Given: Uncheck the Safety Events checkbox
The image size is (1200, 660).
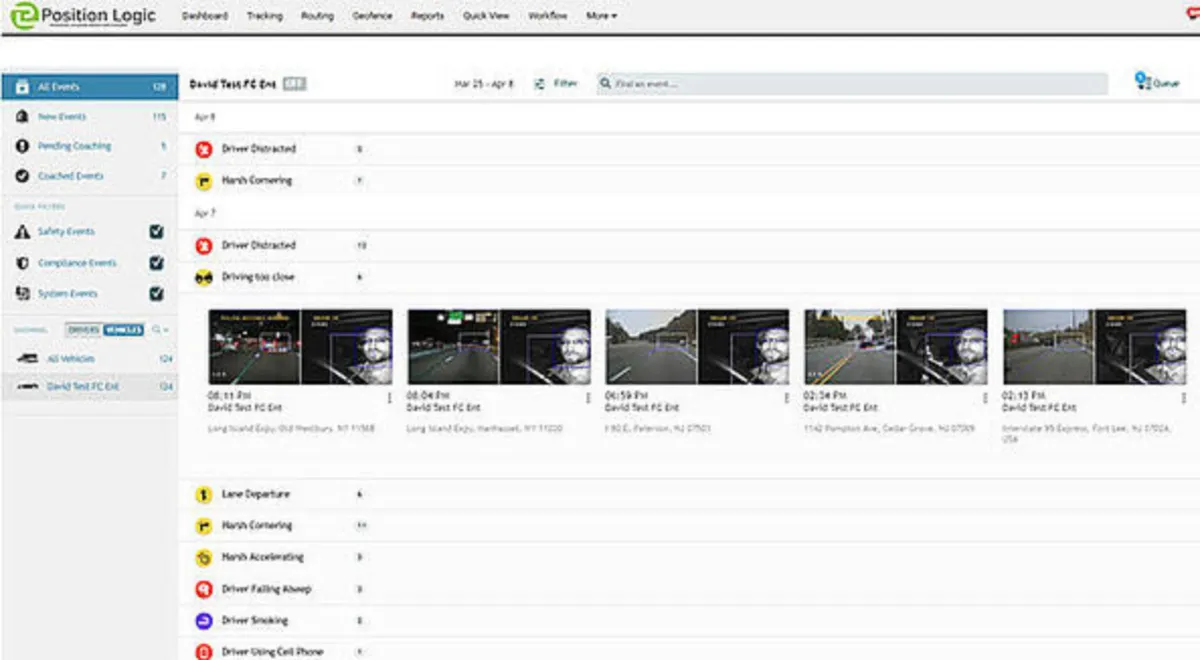Looking at the screenshot, I should coord(156,231).
